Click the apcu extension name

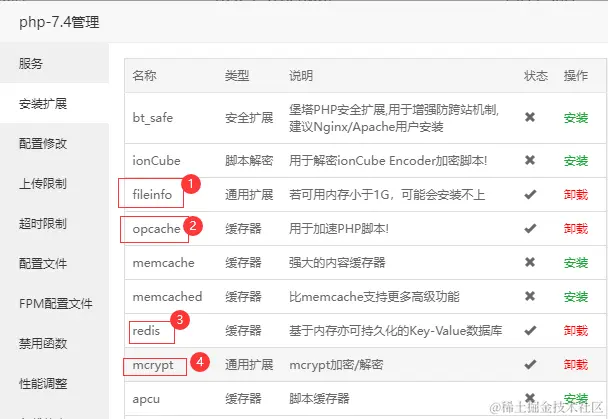coord(146,399)
